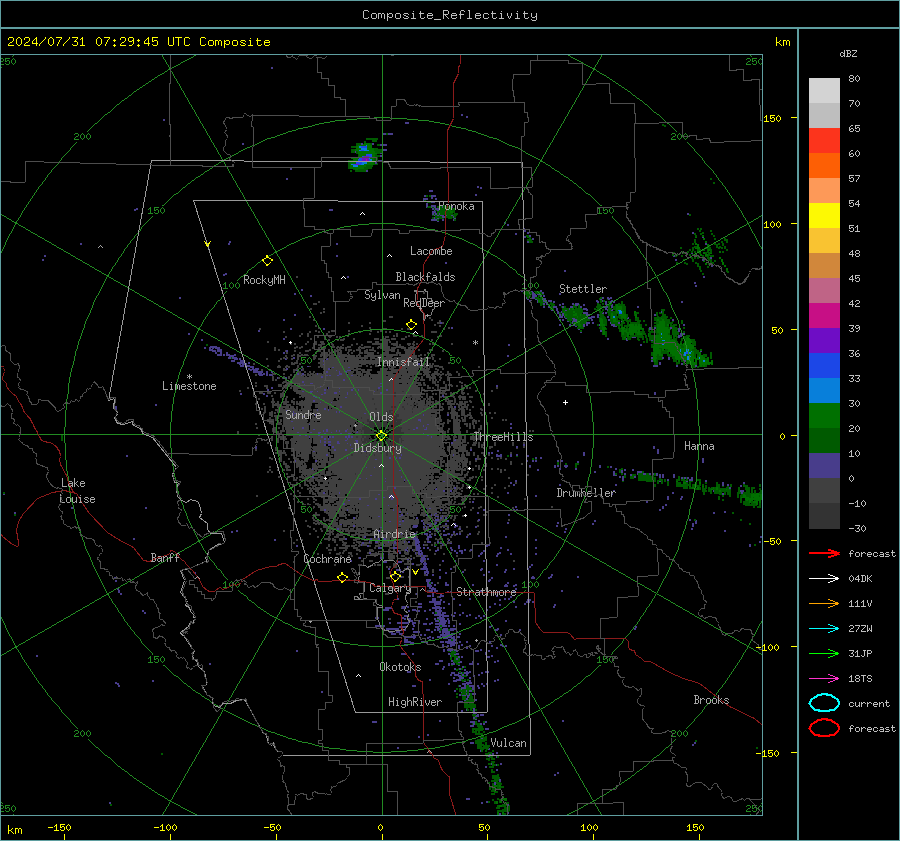The height and width of the screenshot is (841, 900).
Task: Click the Limestone map label
Action: pos(189,386)
